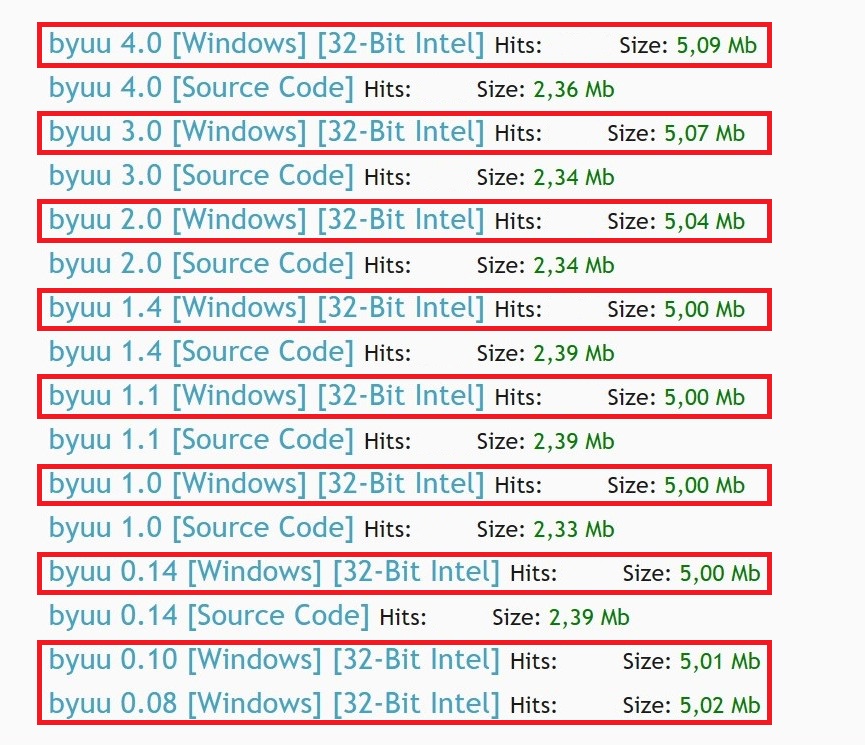865x745 pixels.
Task: Open byuu 0.14 Windows 32-Bit Intel download
Action: pos(274,572)
